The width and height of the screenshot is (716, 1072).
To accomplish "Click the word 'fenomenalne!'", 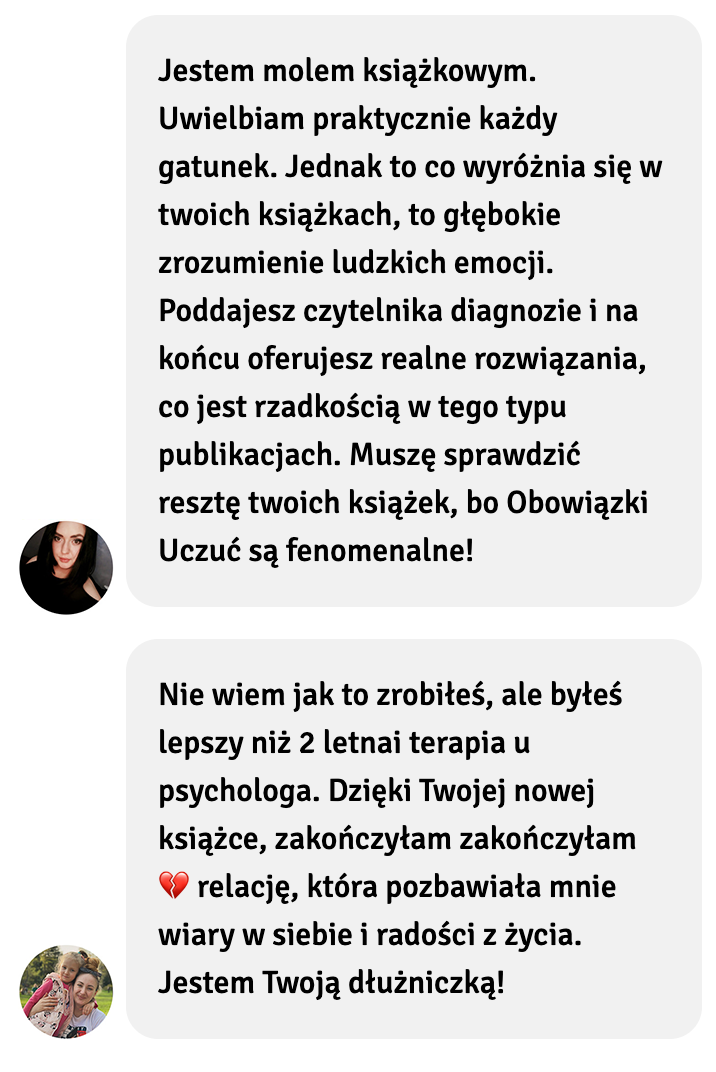I will 380,551.
